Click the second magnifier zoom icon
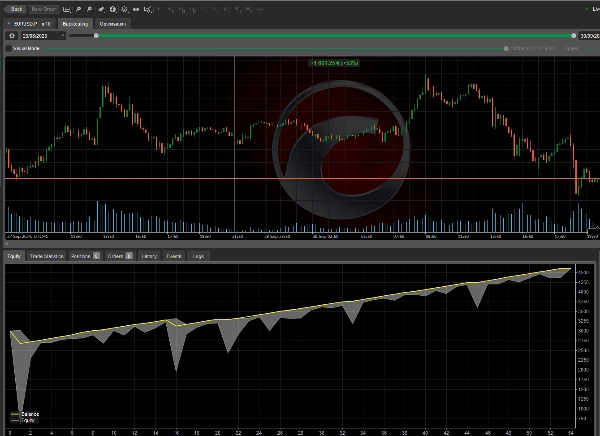Image resolution: width=600 pixels, height=436 pixels. pos(89,8)
